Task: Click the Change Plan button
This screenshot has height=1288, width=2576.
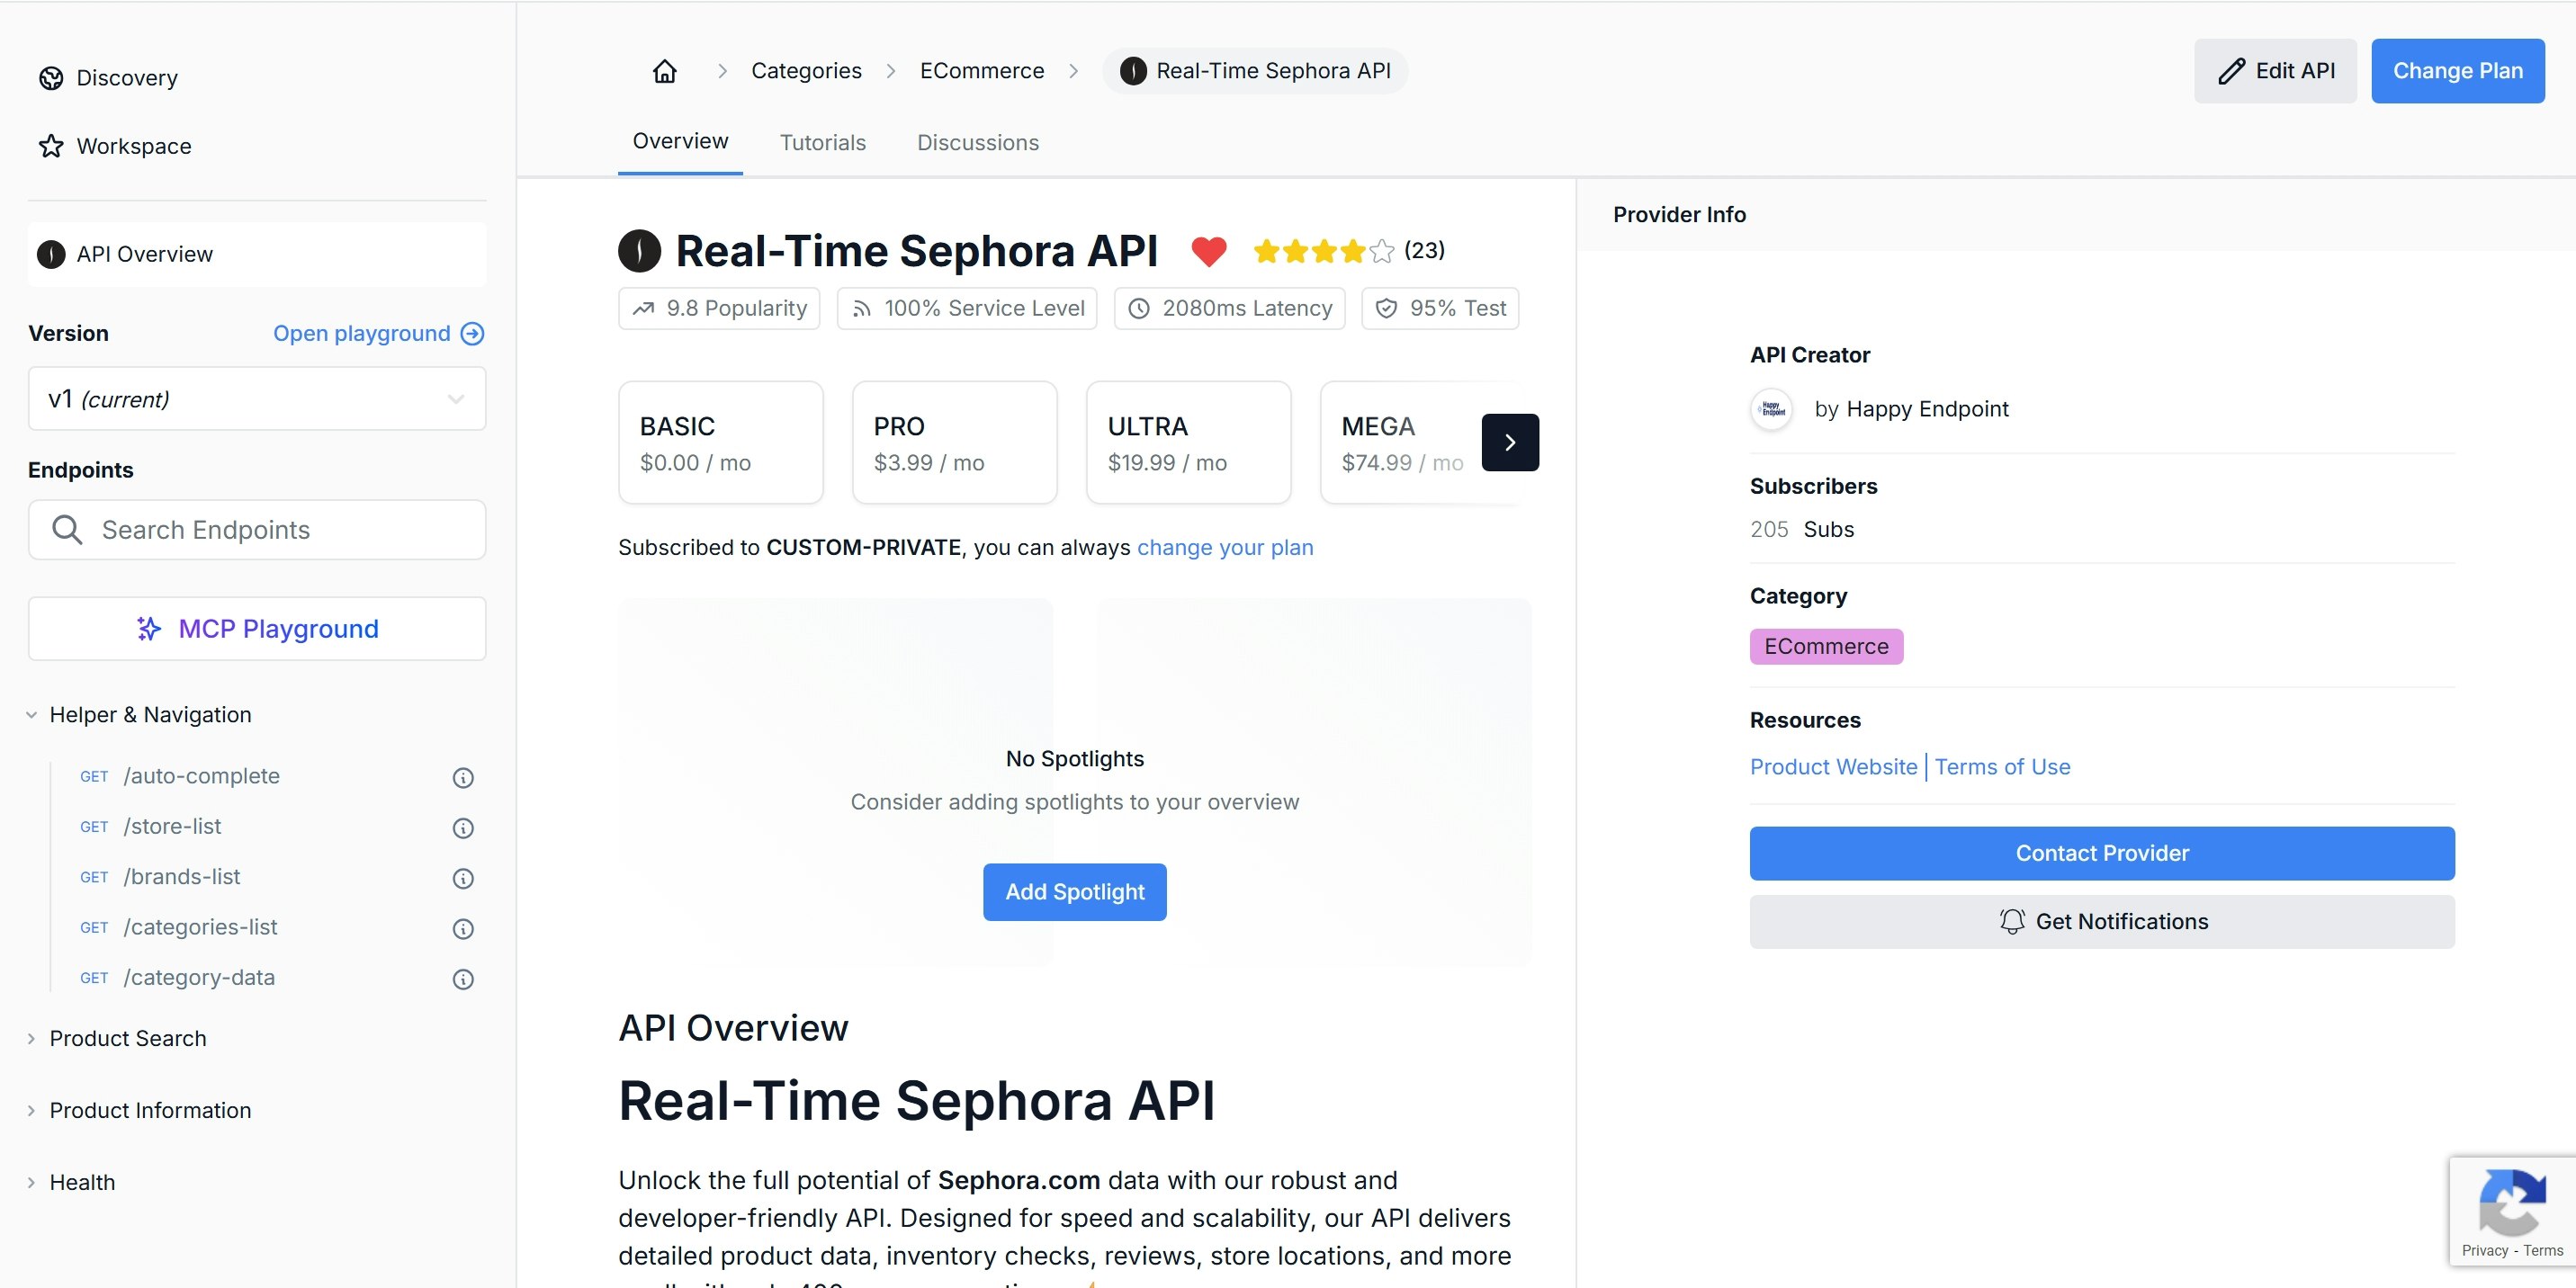Action: (2458, 70)
